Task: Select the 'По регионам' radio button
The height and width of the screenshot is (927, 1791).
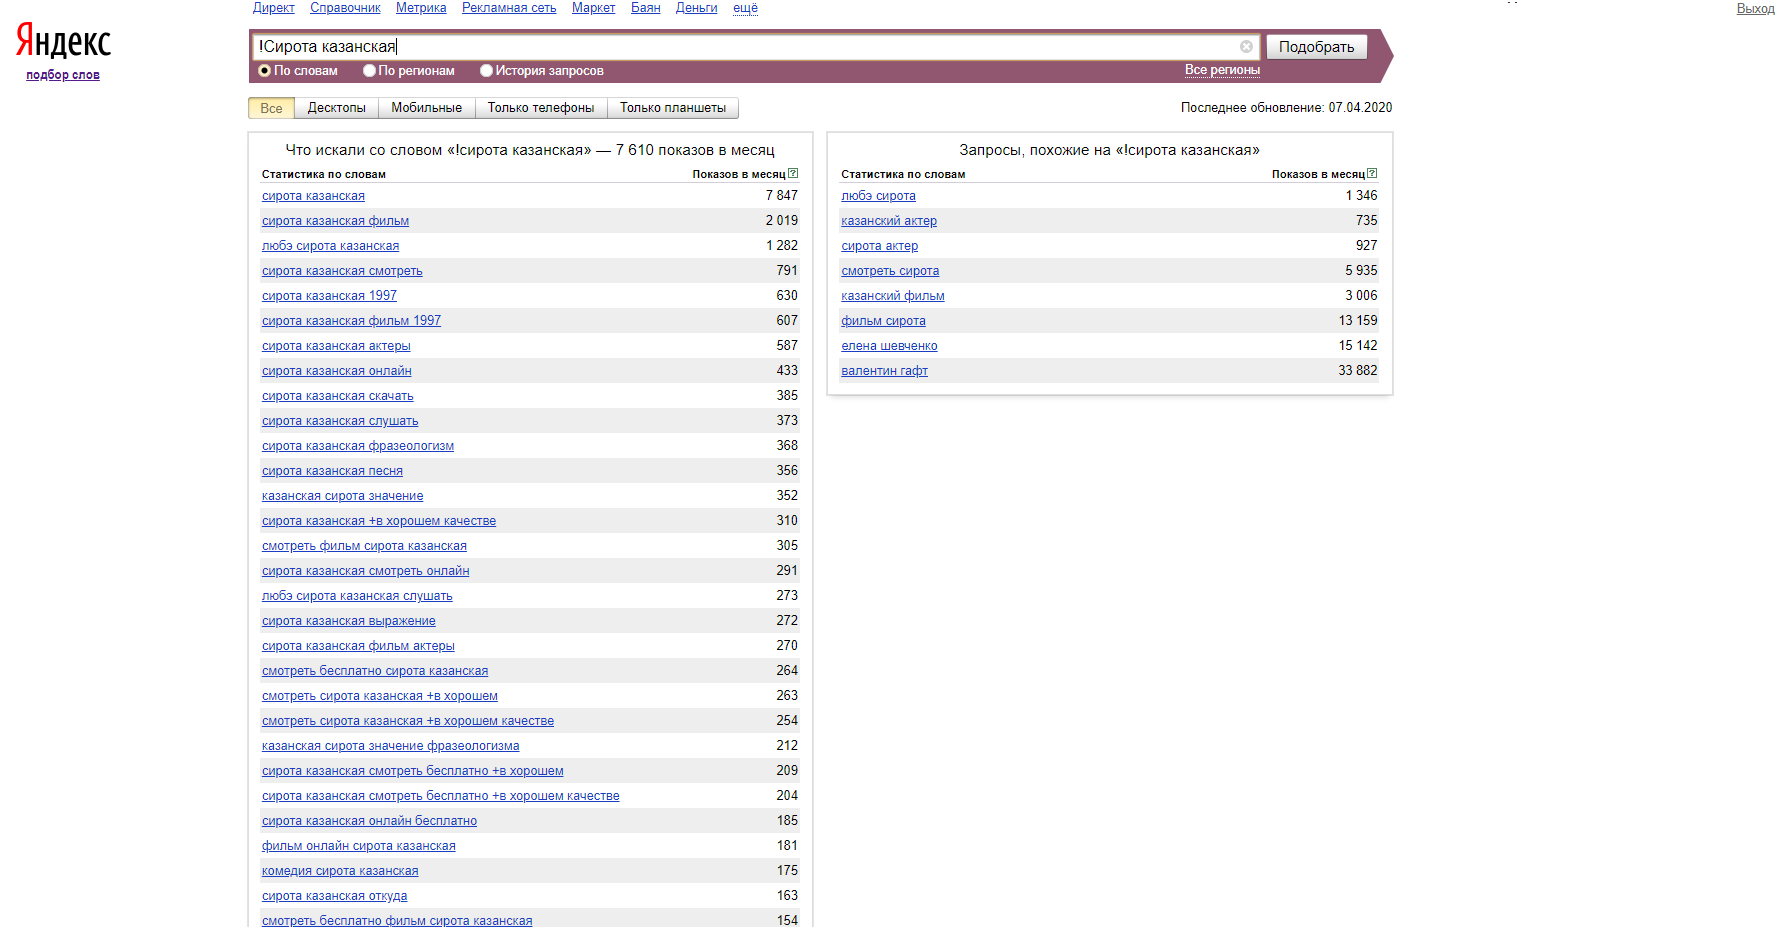Action: pos(369,71)
